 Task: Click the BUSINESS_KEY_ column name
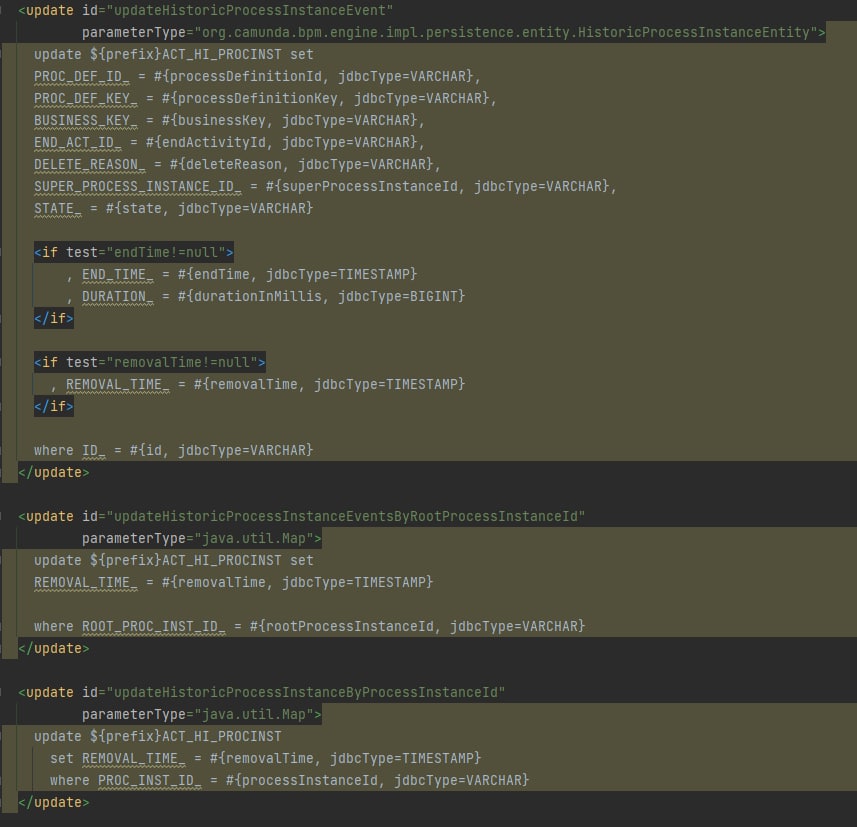point(86,120)
